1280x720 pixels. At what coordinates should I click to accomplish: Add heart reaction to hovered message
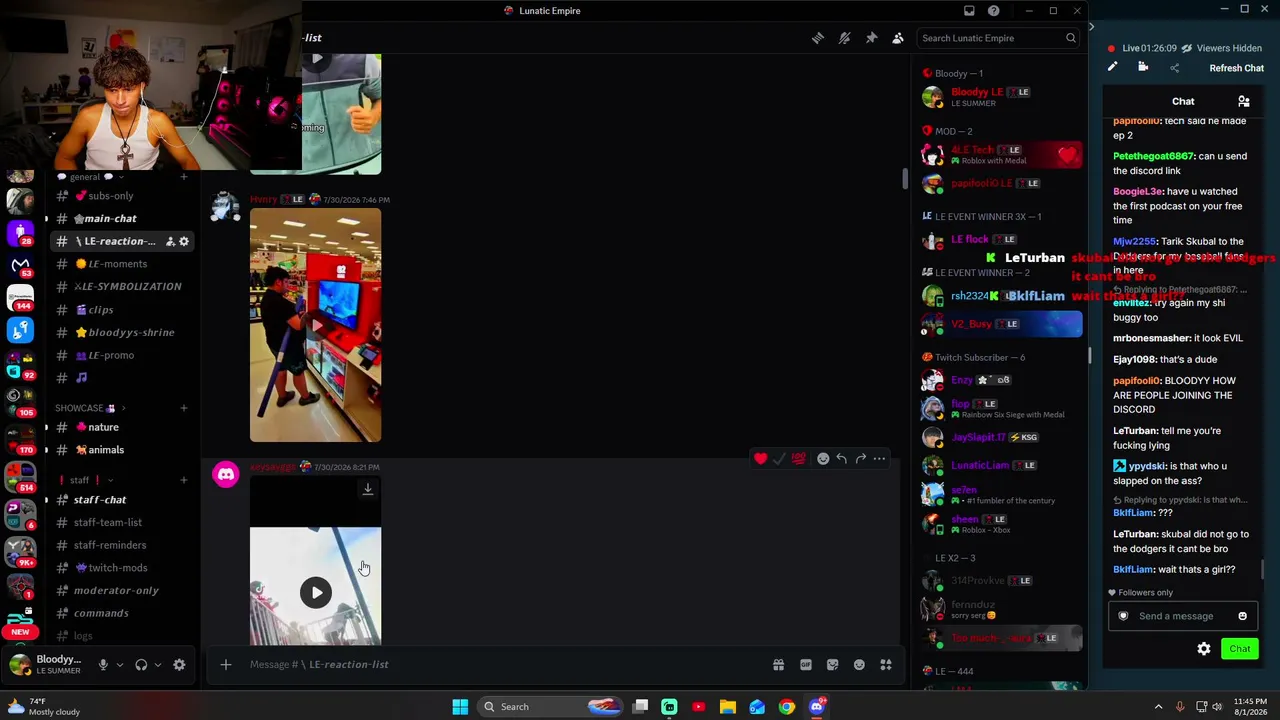[761, 459]
